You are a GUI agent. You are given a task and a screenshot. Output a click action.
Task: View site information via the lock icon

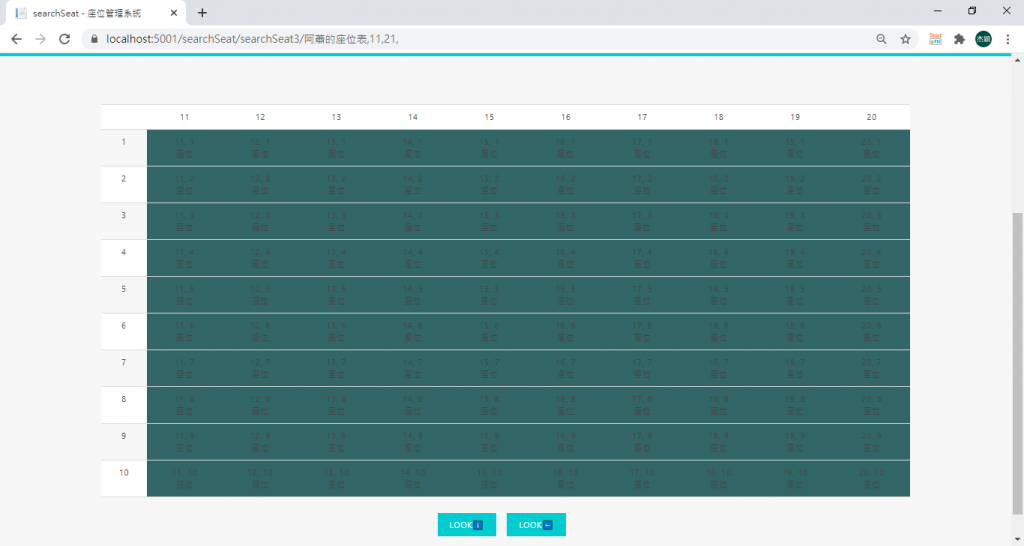pyautogui.click(x=94, y=39)
